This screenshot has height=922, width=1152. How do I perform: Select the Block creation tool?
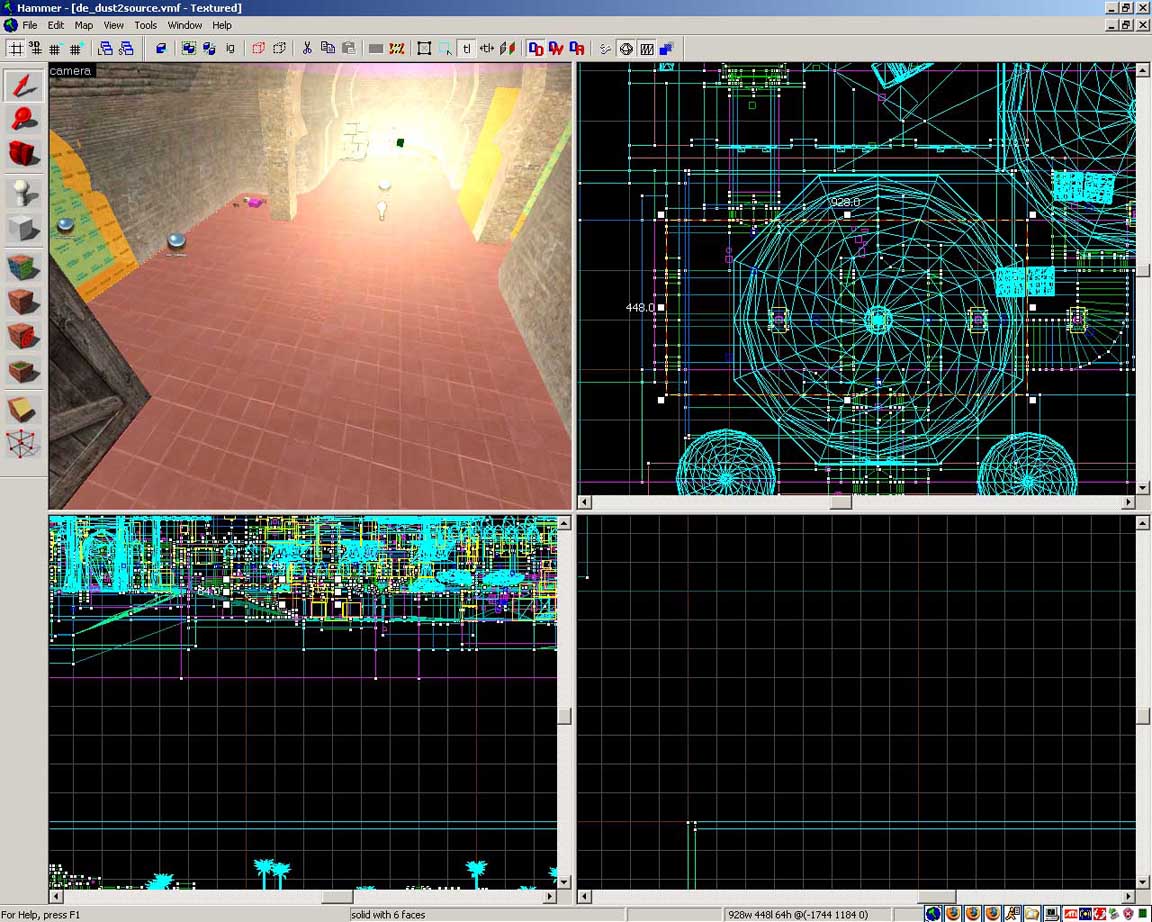coord(24,229)
